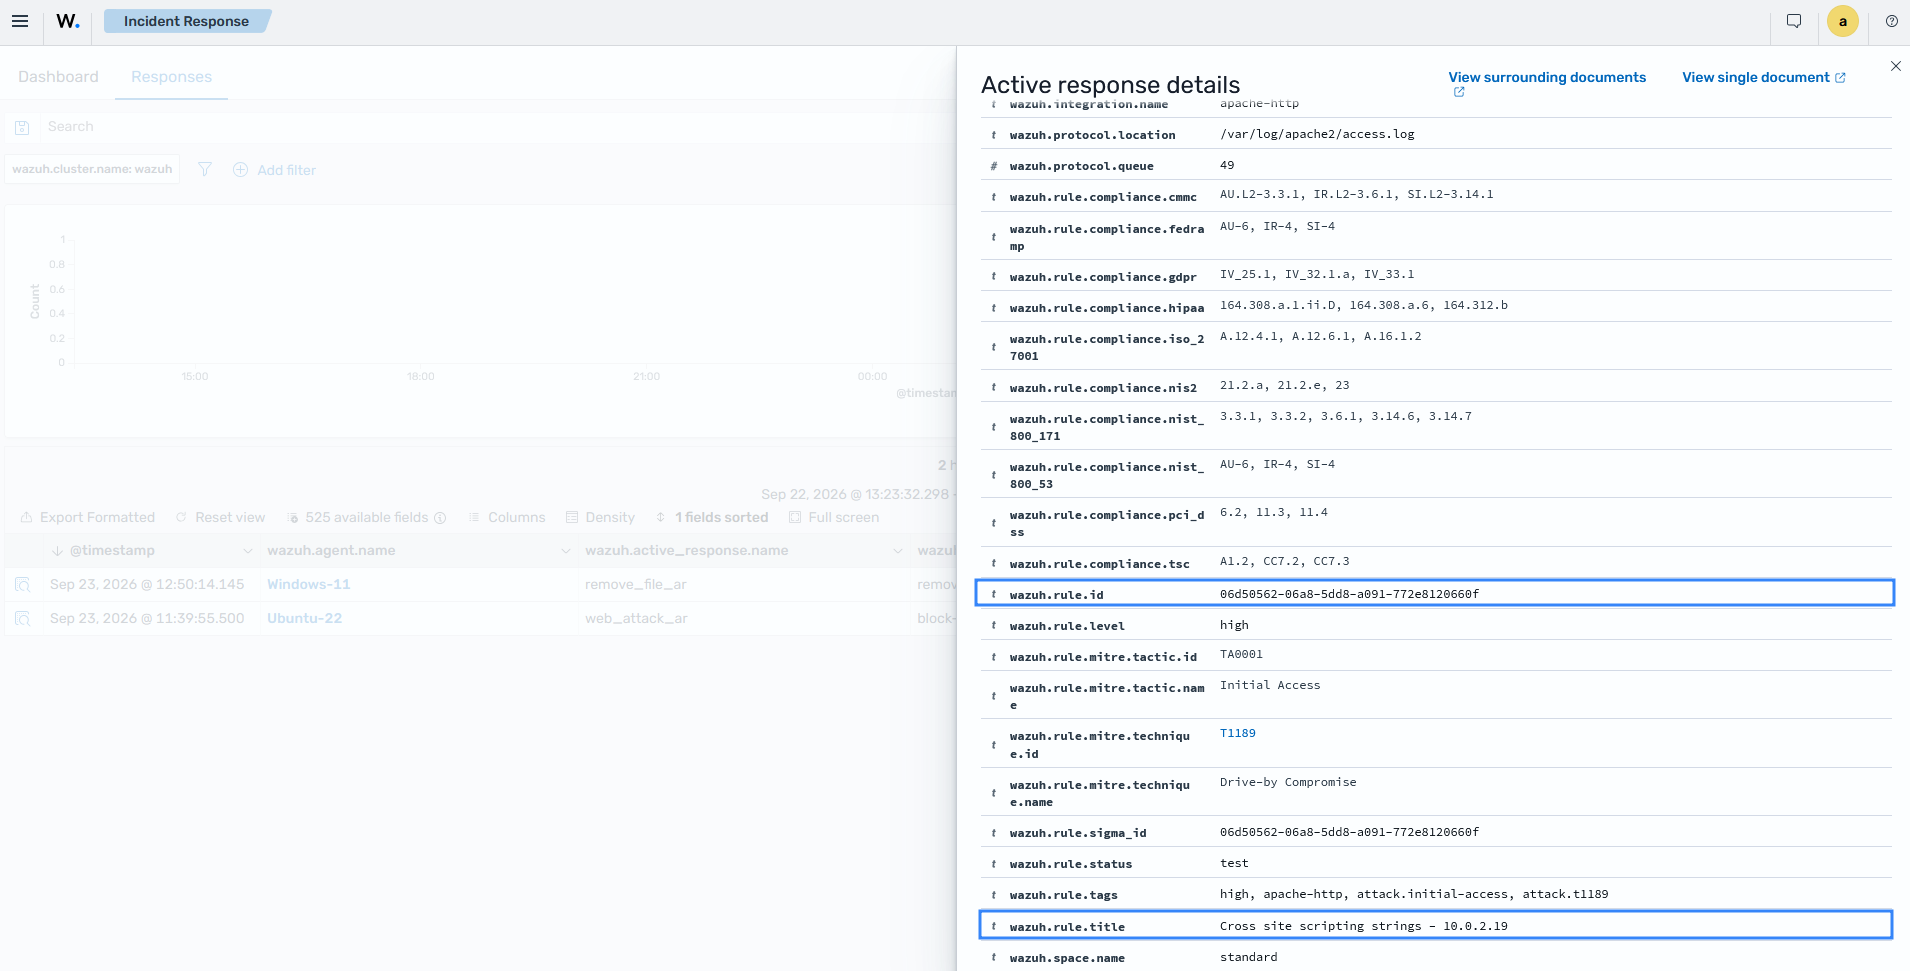The width and height of the screenshot is (1910, 971).
Task: Open the Ubuntu-22 agent link
Action: [x=304, y=618]
